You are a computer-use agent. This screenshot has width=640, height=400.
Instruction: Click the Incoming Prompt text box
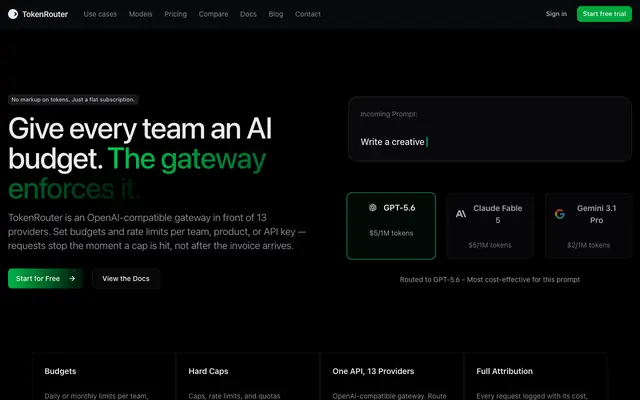pos(490,129)
